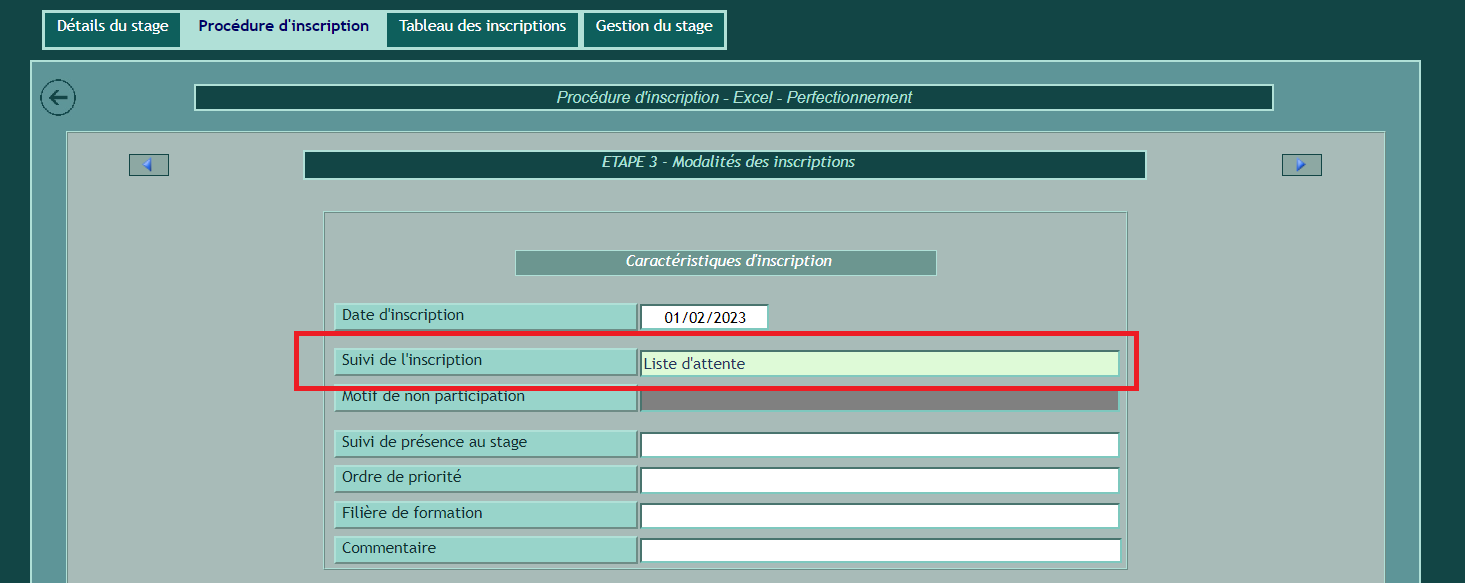The image size is (1465, 583).
Task: Select the Procédure d'inscription tab
Action: 283,27
